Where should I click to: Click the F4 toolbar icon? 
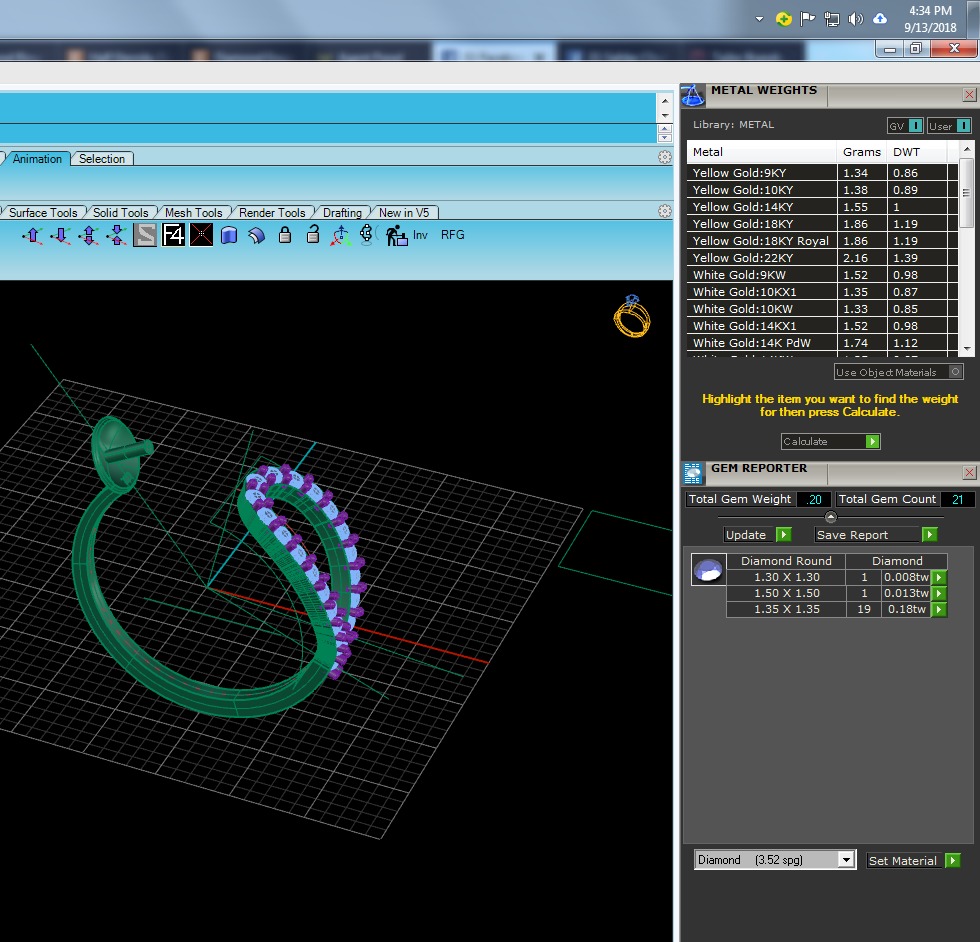[x=173, y=235]
